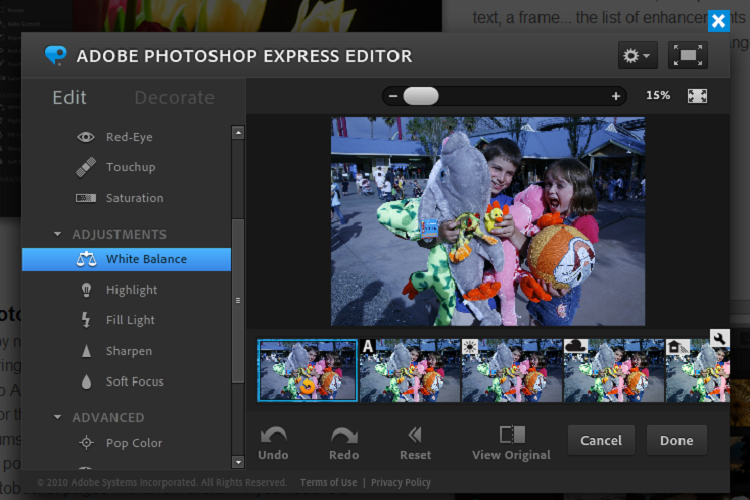Toggle full screen editor mode
This screenshot has height=500, width=750.
click(x=688, y=55)
